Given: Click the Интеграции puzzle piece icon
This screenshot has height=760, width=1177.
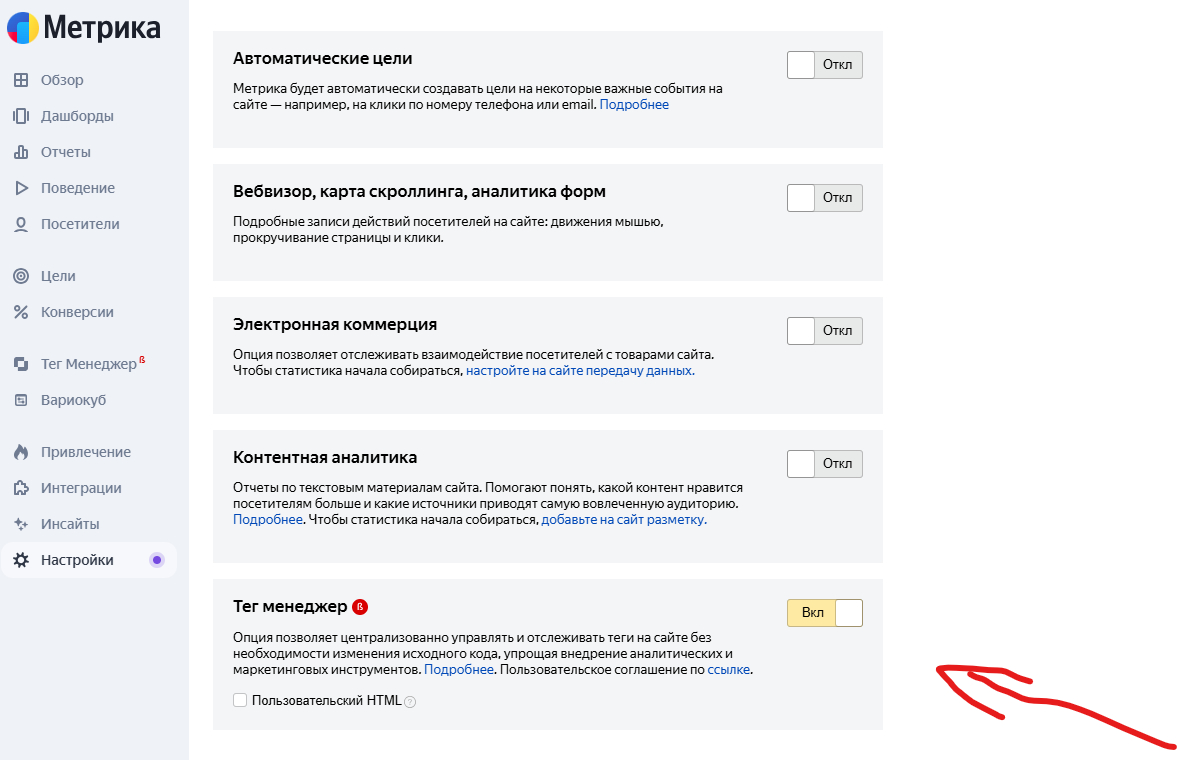Looking at the screenshot, I should pyautogui.click(x=20, y=488).
